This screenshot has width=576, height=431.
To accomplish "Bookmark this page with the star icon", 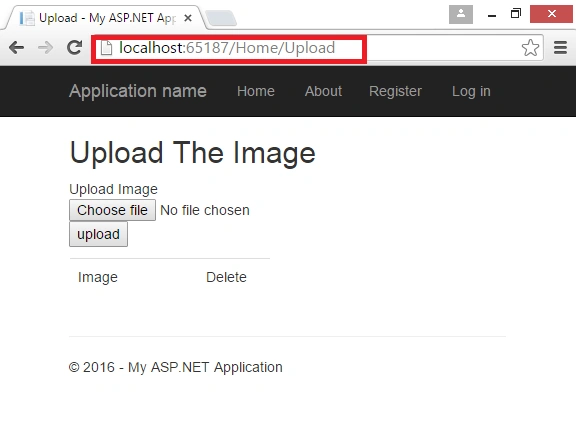I will pyautogui.click(x=530, y=48).
